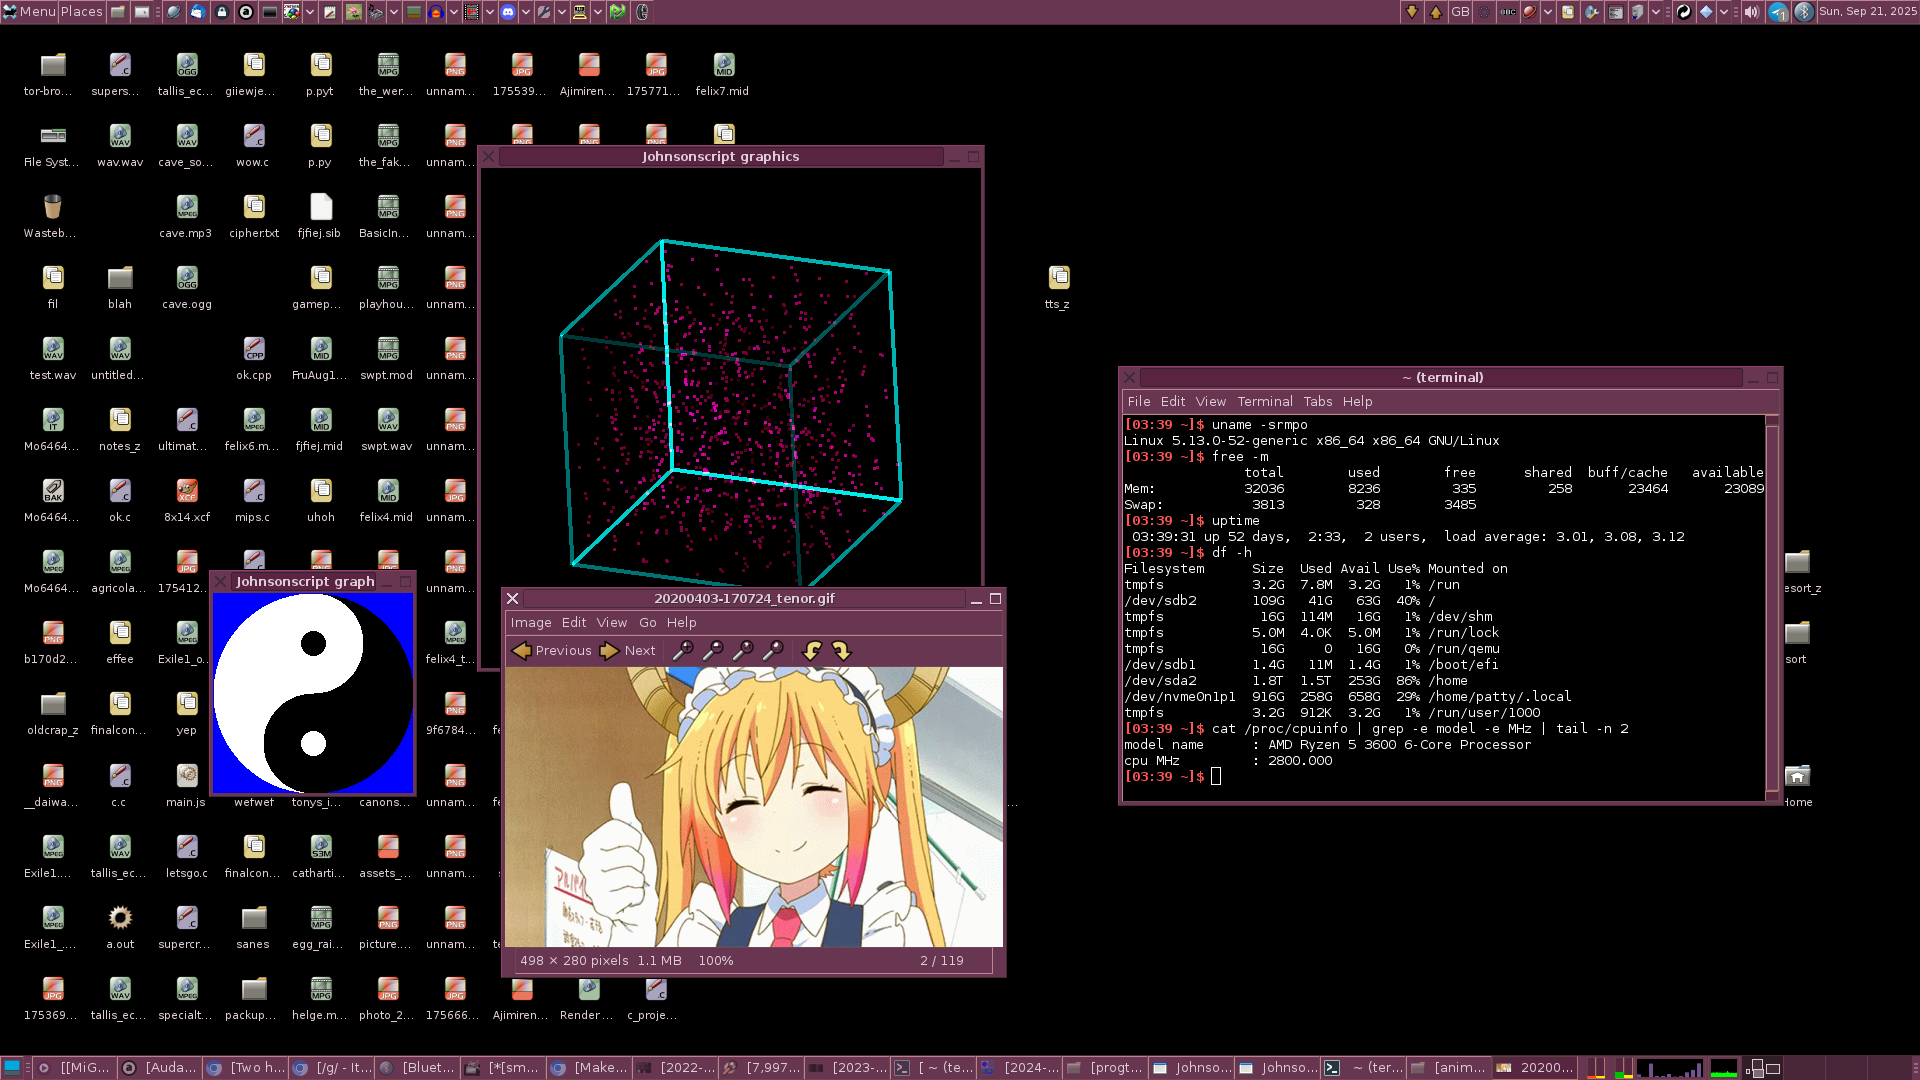Click the show desktop button in bottom-left corner
This screenshot has width=1920, height=1080.
(12, 1068)
